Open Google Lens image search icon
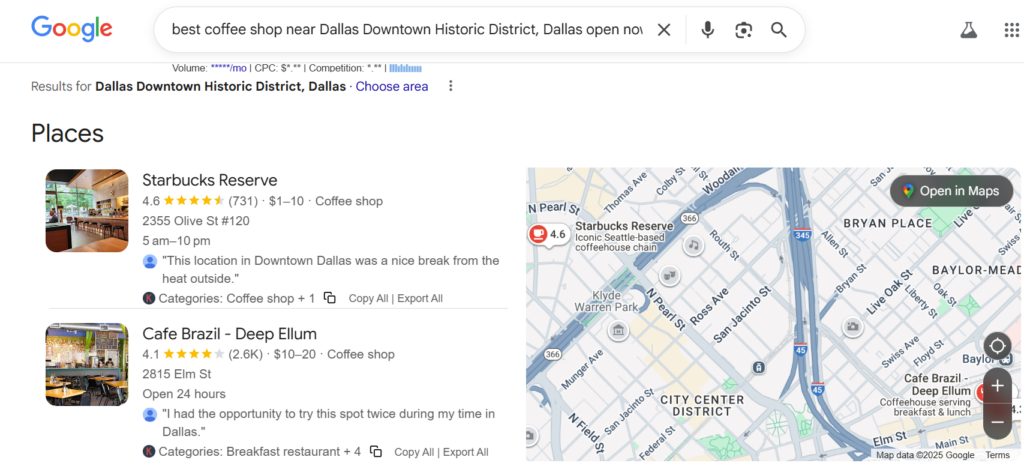This screenshot has width=1024, height=475. tap(743, 30)
